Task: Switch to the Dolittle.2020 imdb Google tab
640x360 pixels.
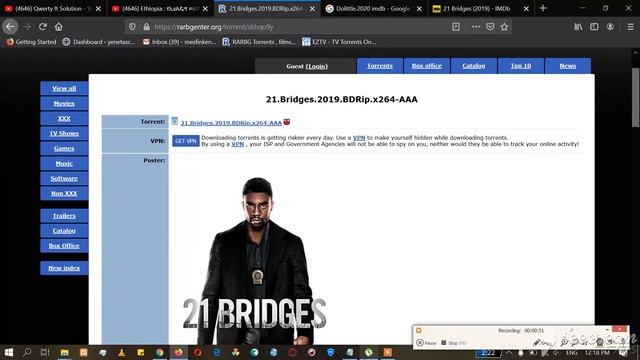Action: pyautogui.click(x=368, y=9)
